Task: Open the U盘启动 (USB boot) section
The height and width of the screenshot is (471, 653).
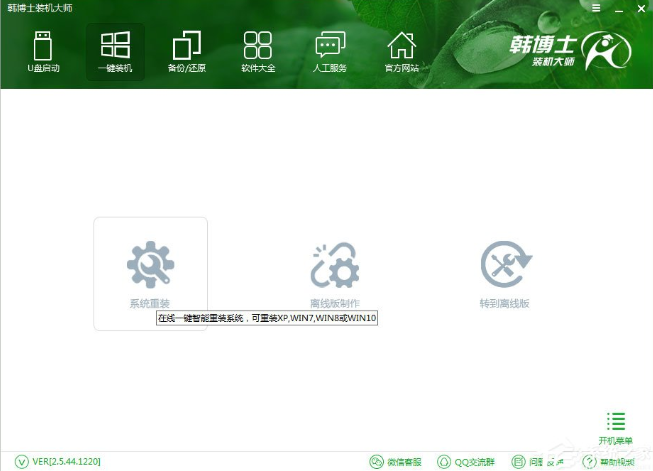Action: 43,51
